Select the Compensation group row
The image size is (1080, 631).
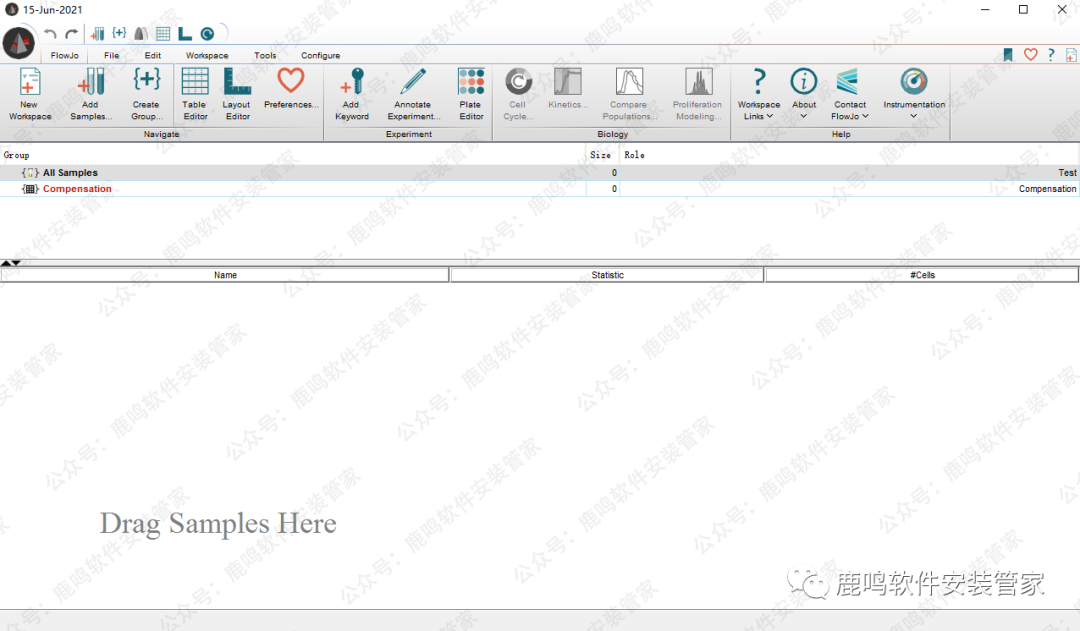pyautogui.click(x=77, y=189)
